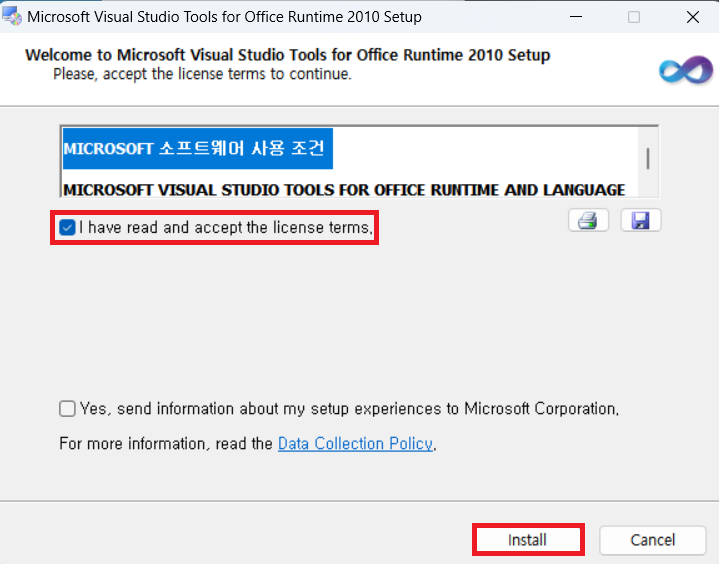Close the setup window
Viewport: 719px width, 564px height.
coord(692,17)
